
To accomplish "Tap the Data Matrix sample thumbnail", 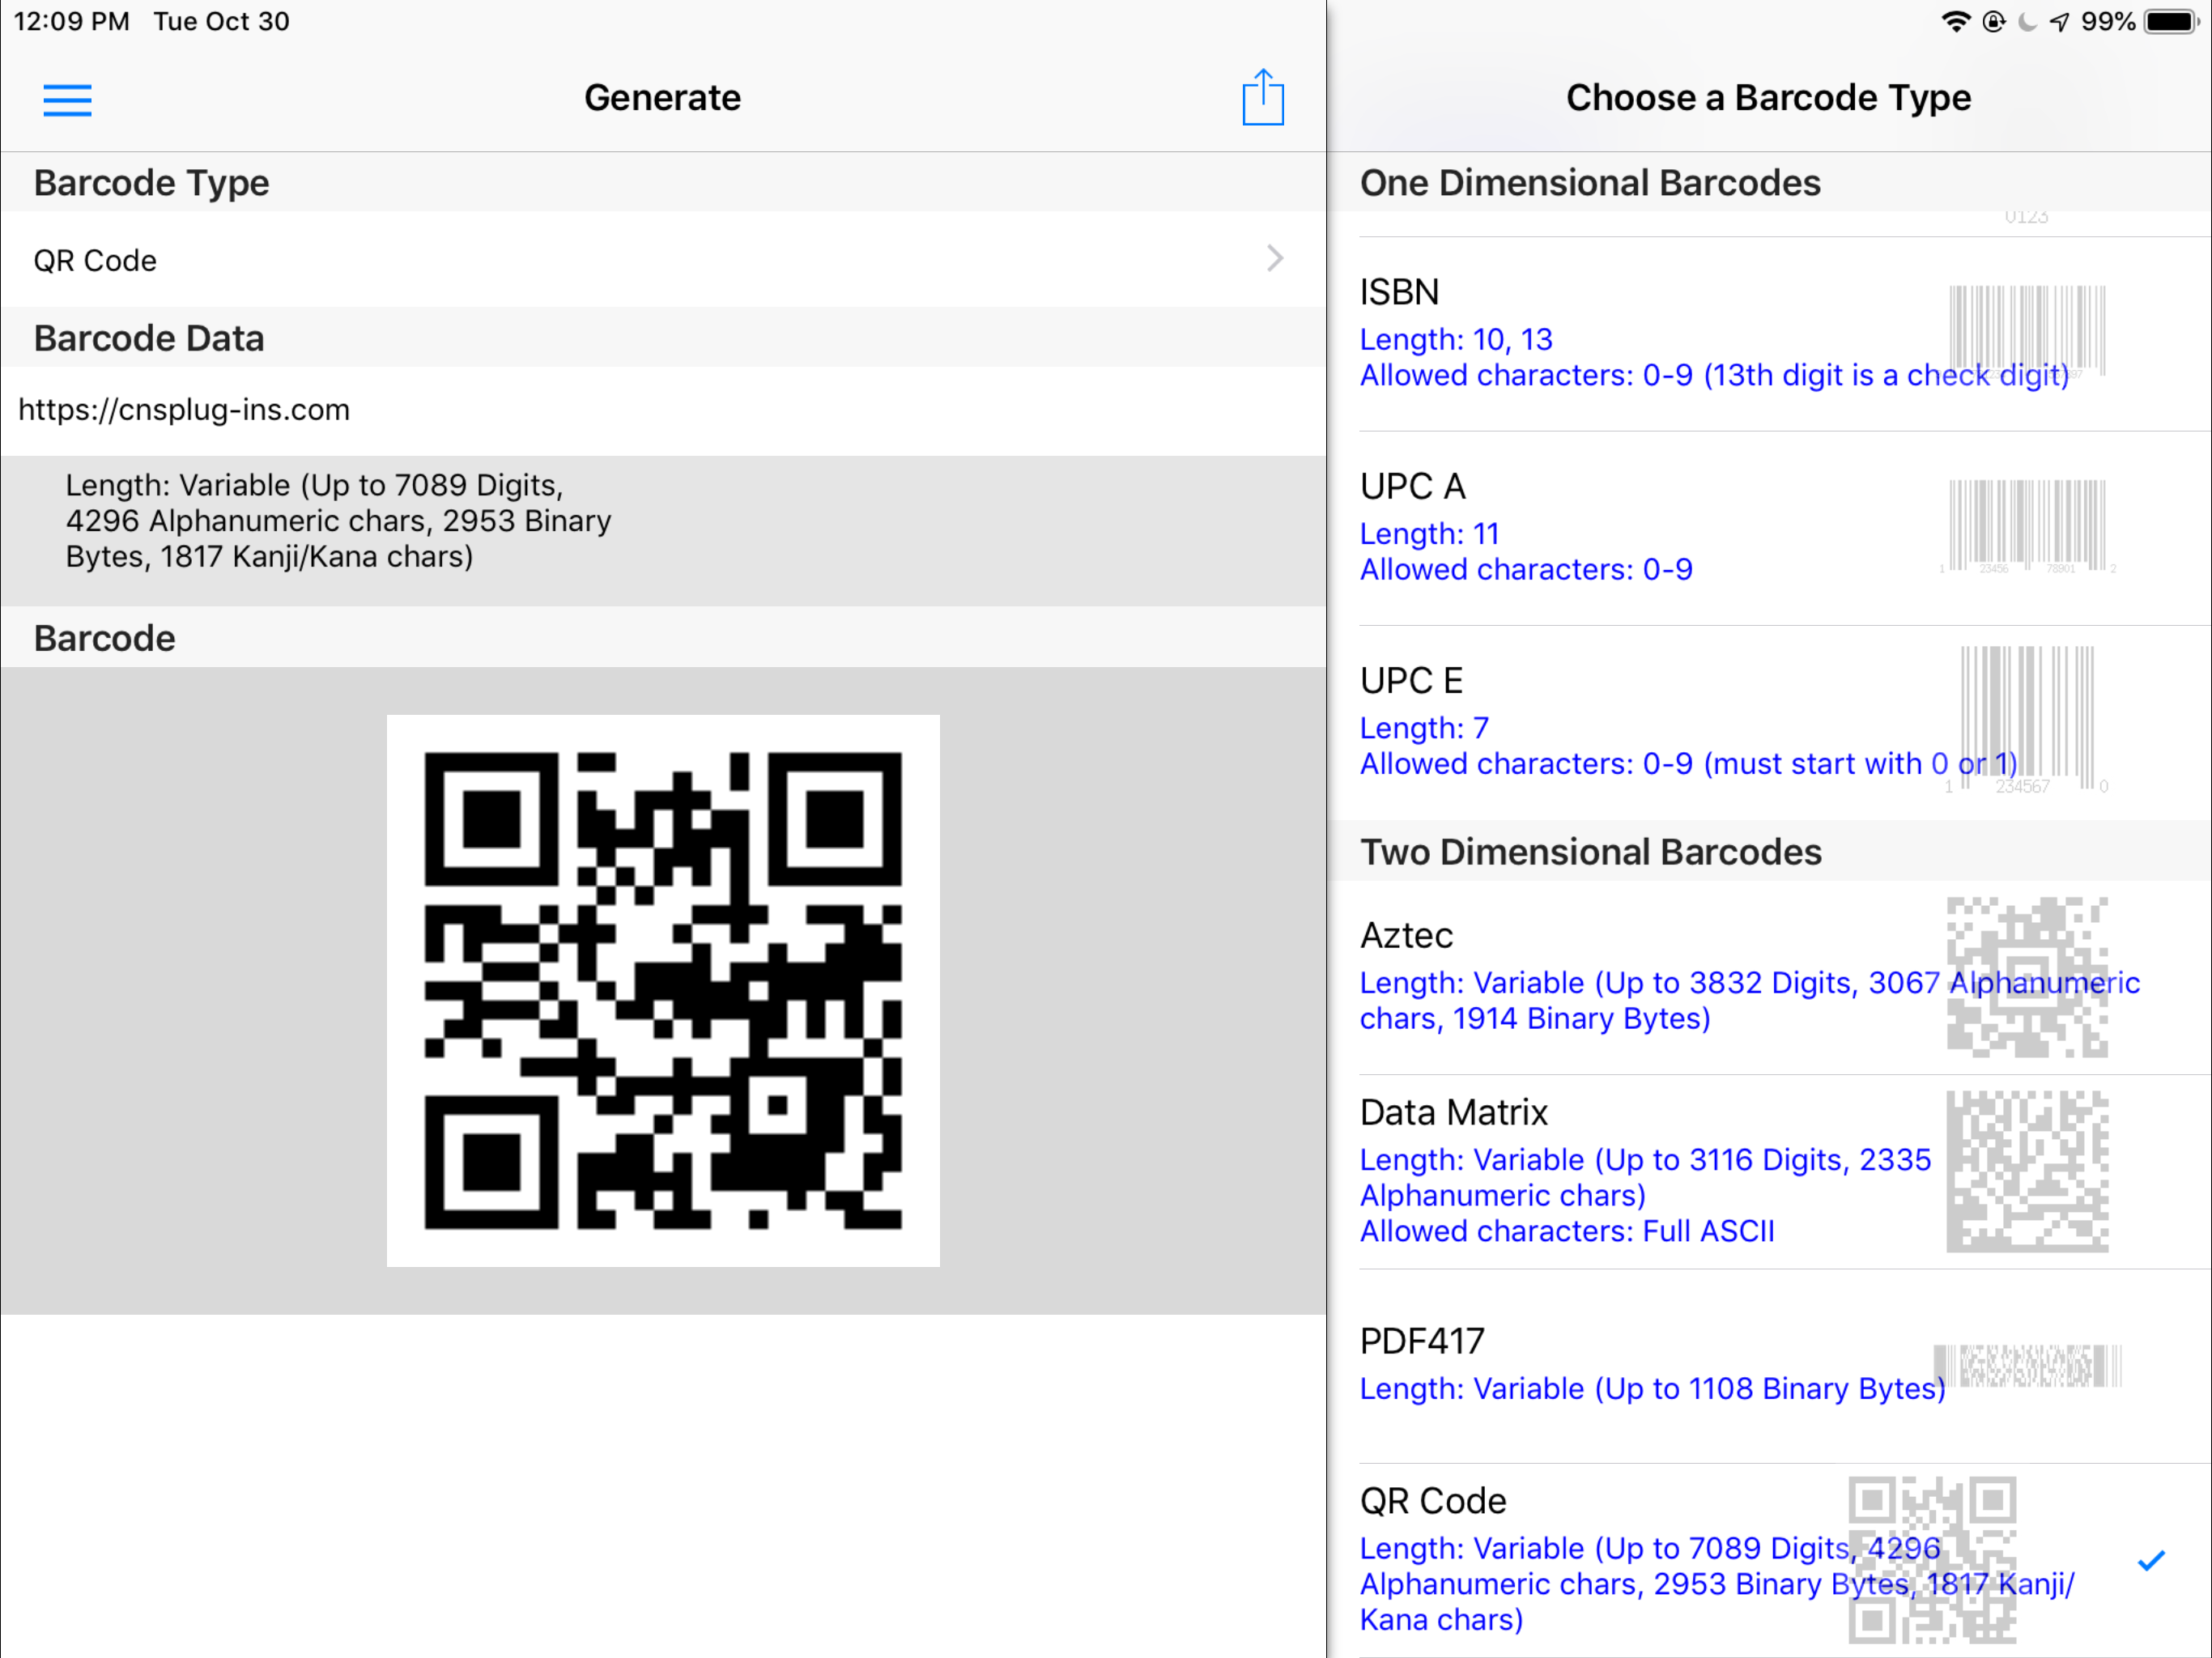I will (2027, 1171).
